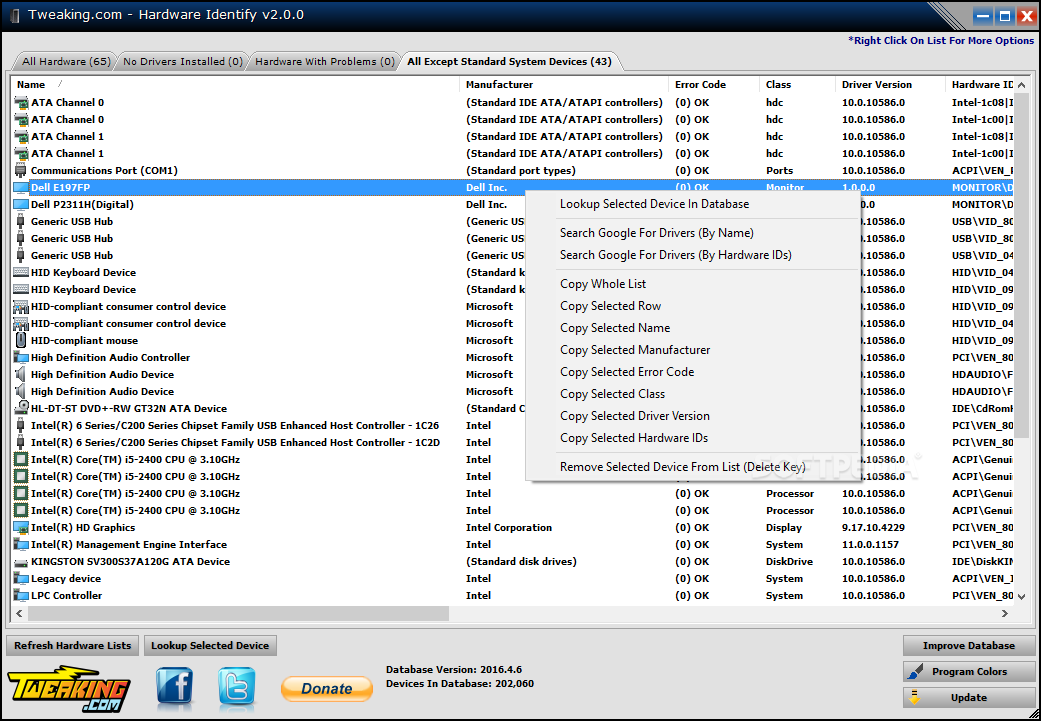Click the High Definition Audio Controller icon
Viewport: 1041px width, 721px height.
pos(21,358)
